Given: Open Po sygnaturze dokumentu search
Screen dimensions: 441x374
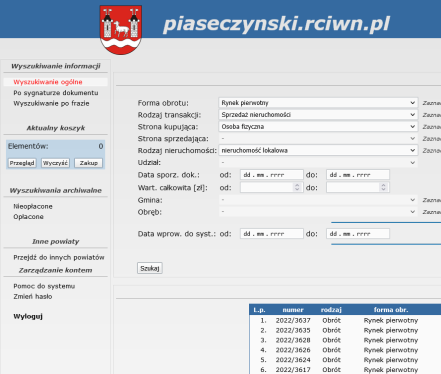Looking at the screenshot, I should [56, 93].
